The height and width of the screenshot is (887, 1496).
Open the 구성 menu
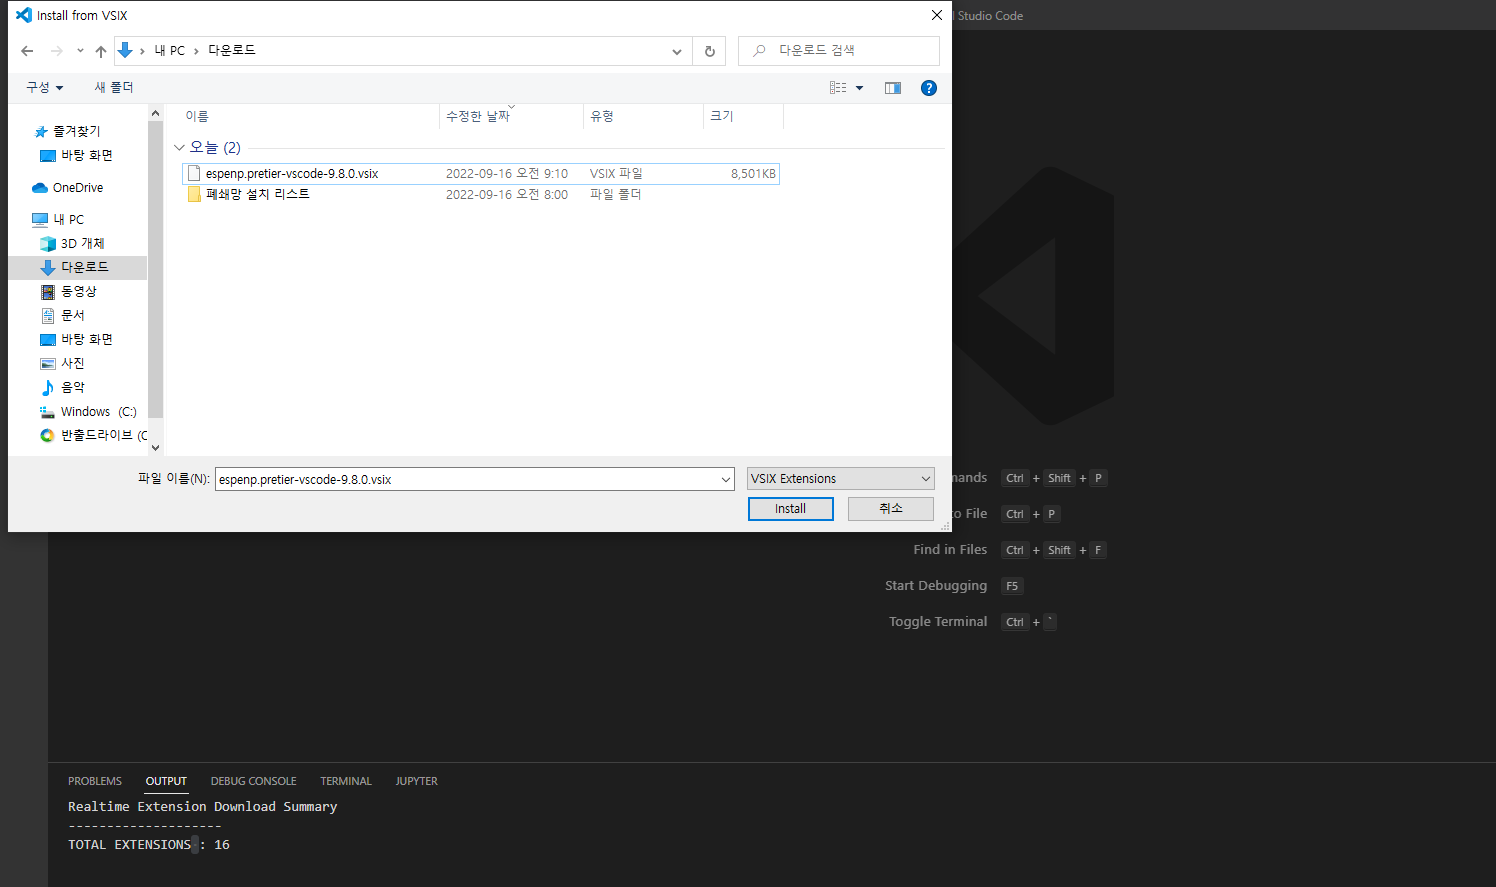point(42,87)
